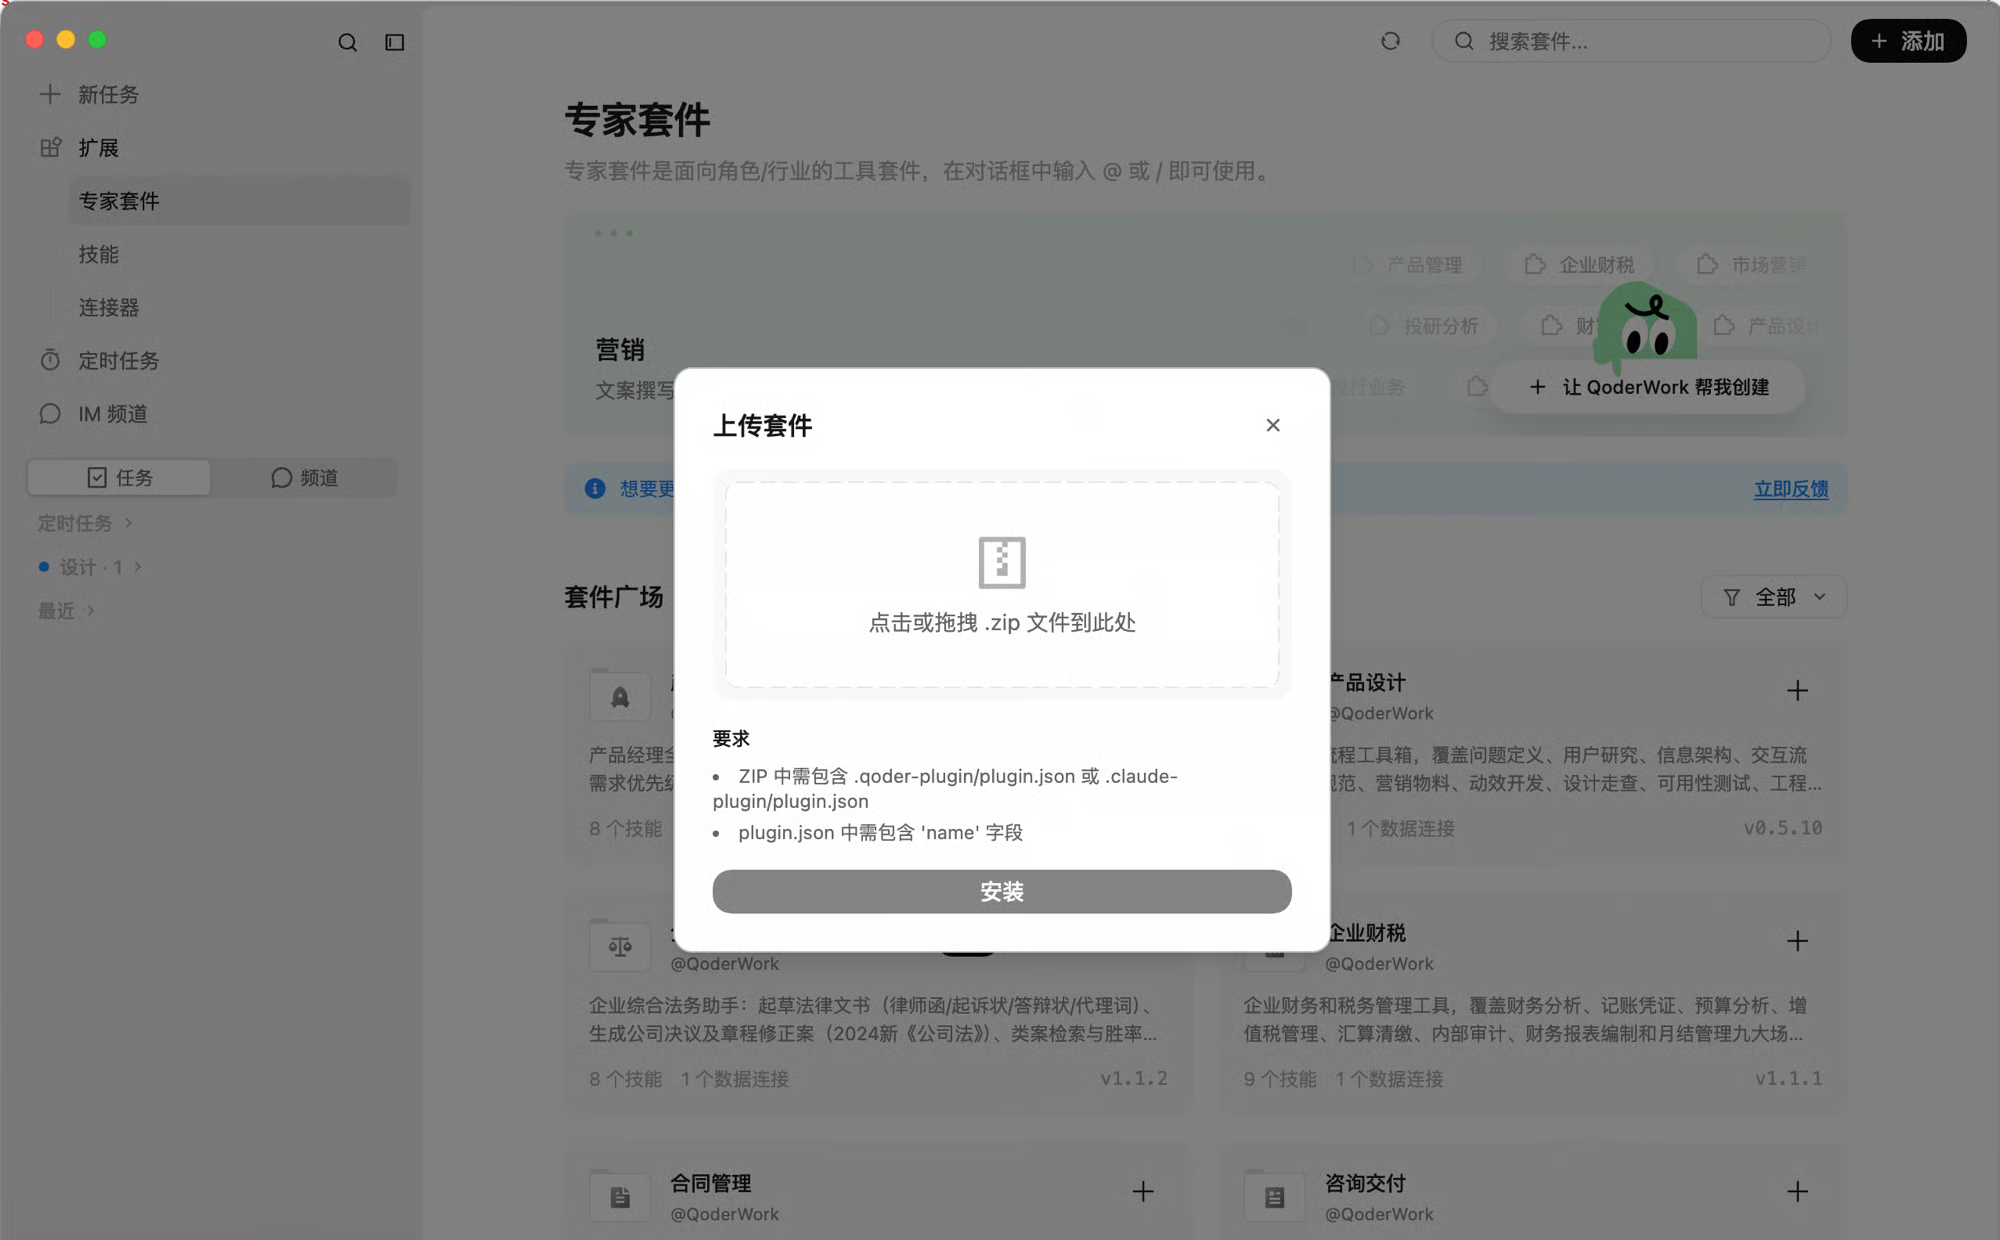Expand the 定时任务 list group
The image size is (2000, 1240).
click(85, 523)
